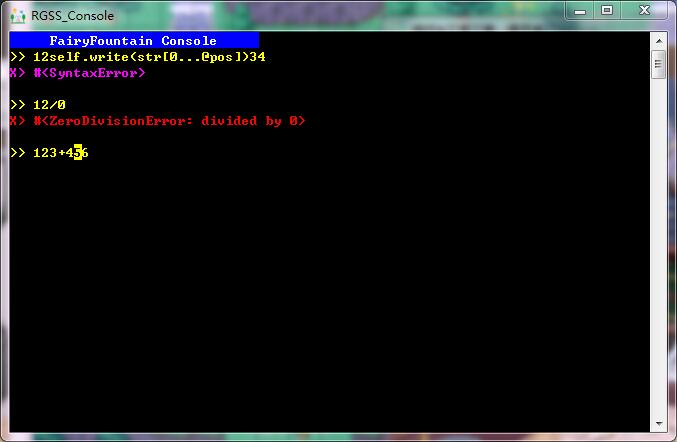Click the 12self.write(str[0...@pos])34 input line
677x442 pixels.
click(138, 57)
